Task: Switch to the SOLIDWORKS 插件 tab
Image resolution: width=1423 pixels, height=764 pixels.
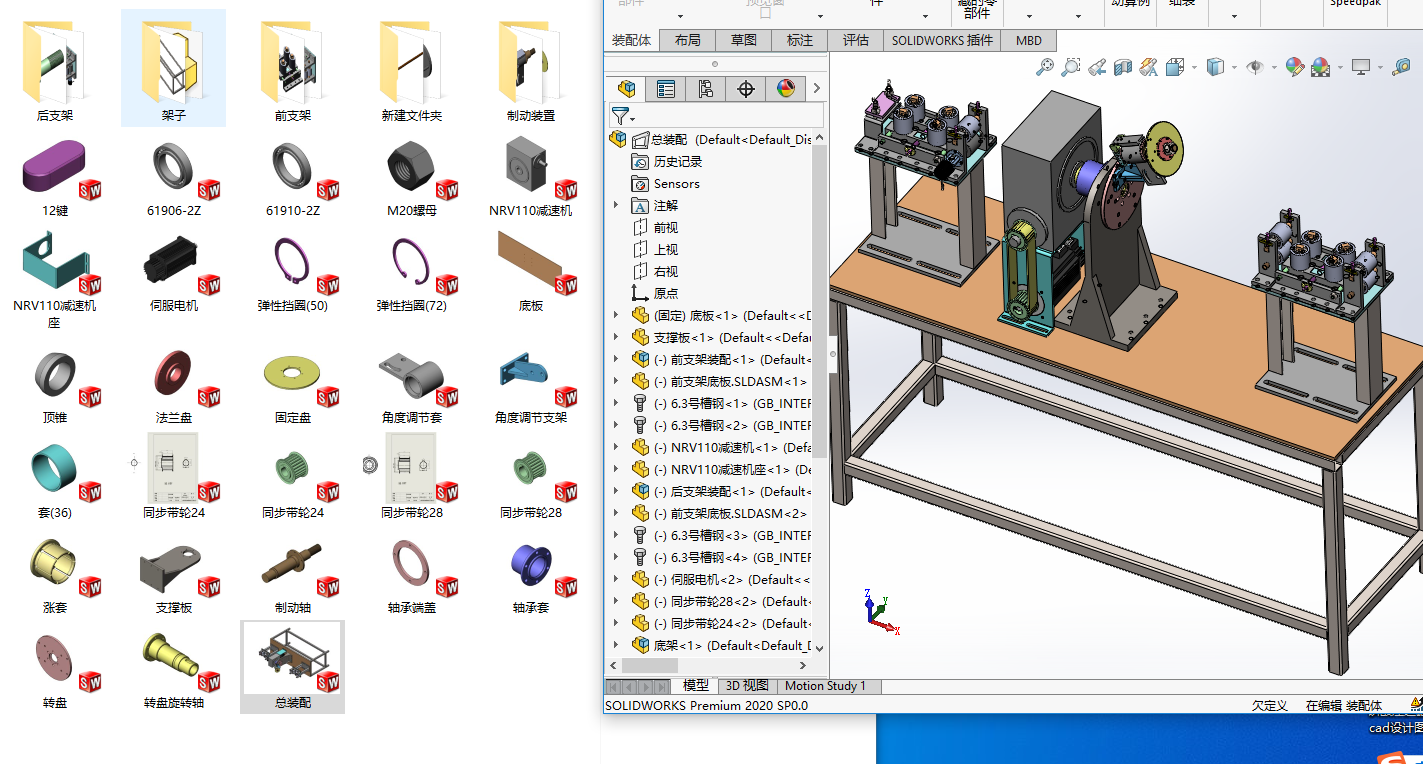Action: point(942,41)
